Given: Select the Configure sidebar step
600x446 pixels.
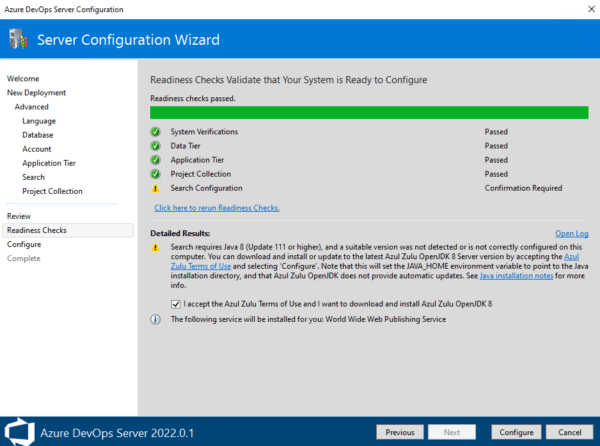Looking at the screenshot, I should [24, 244].
